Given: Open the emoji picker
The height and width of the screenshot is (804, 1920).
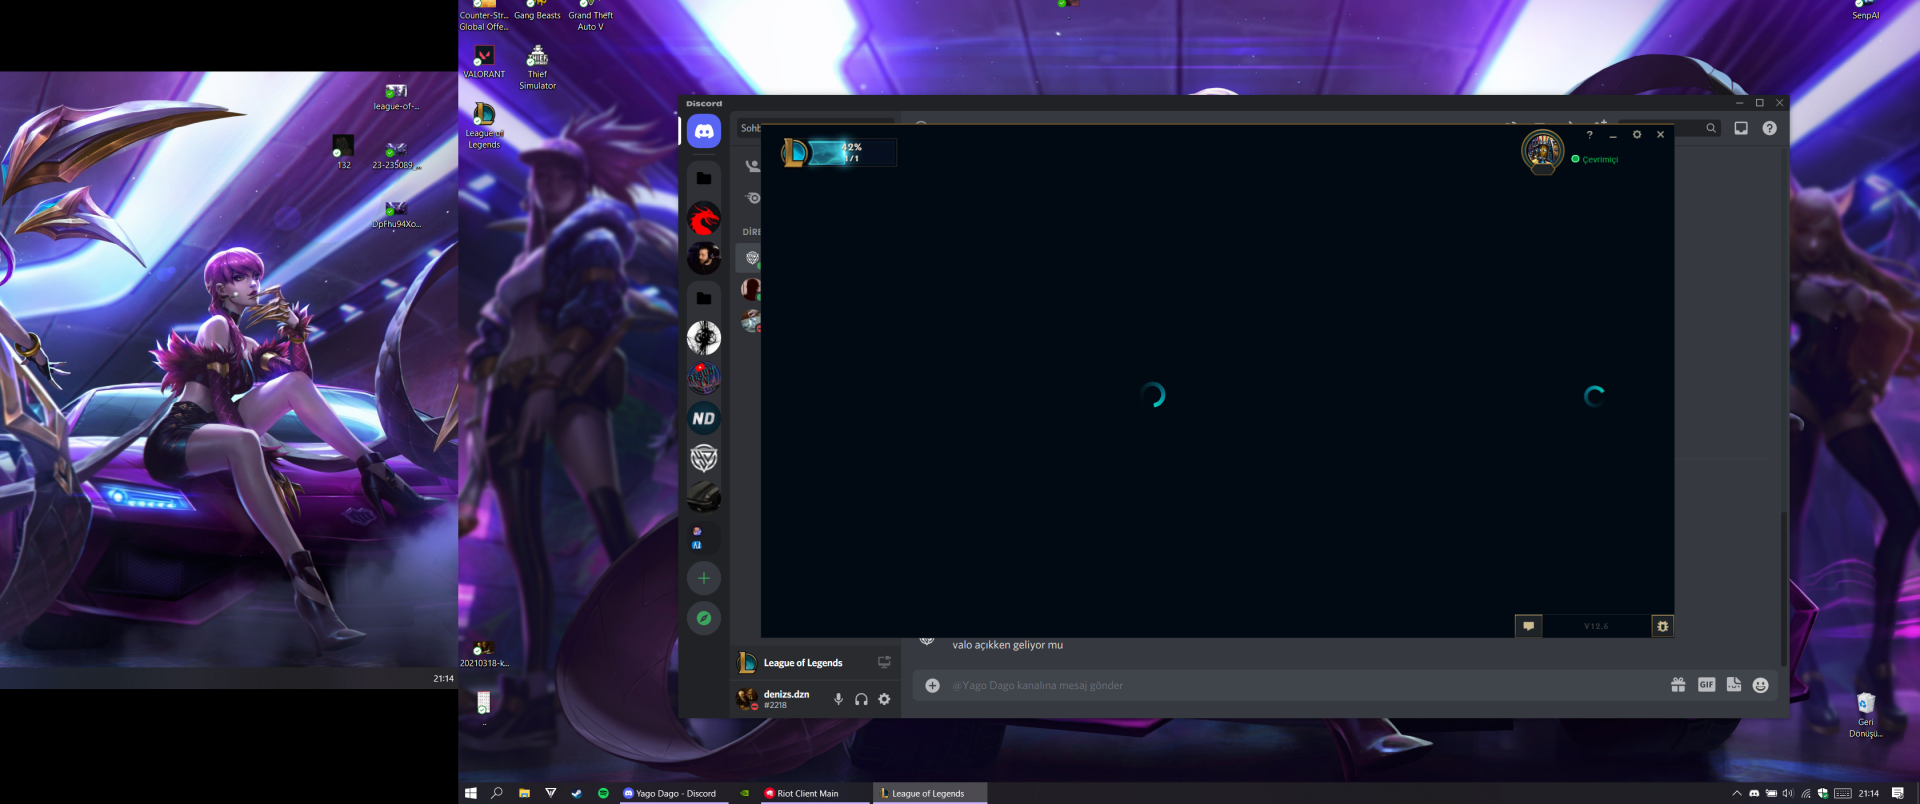Looking at the screenshot, I should click(1761, 685).
